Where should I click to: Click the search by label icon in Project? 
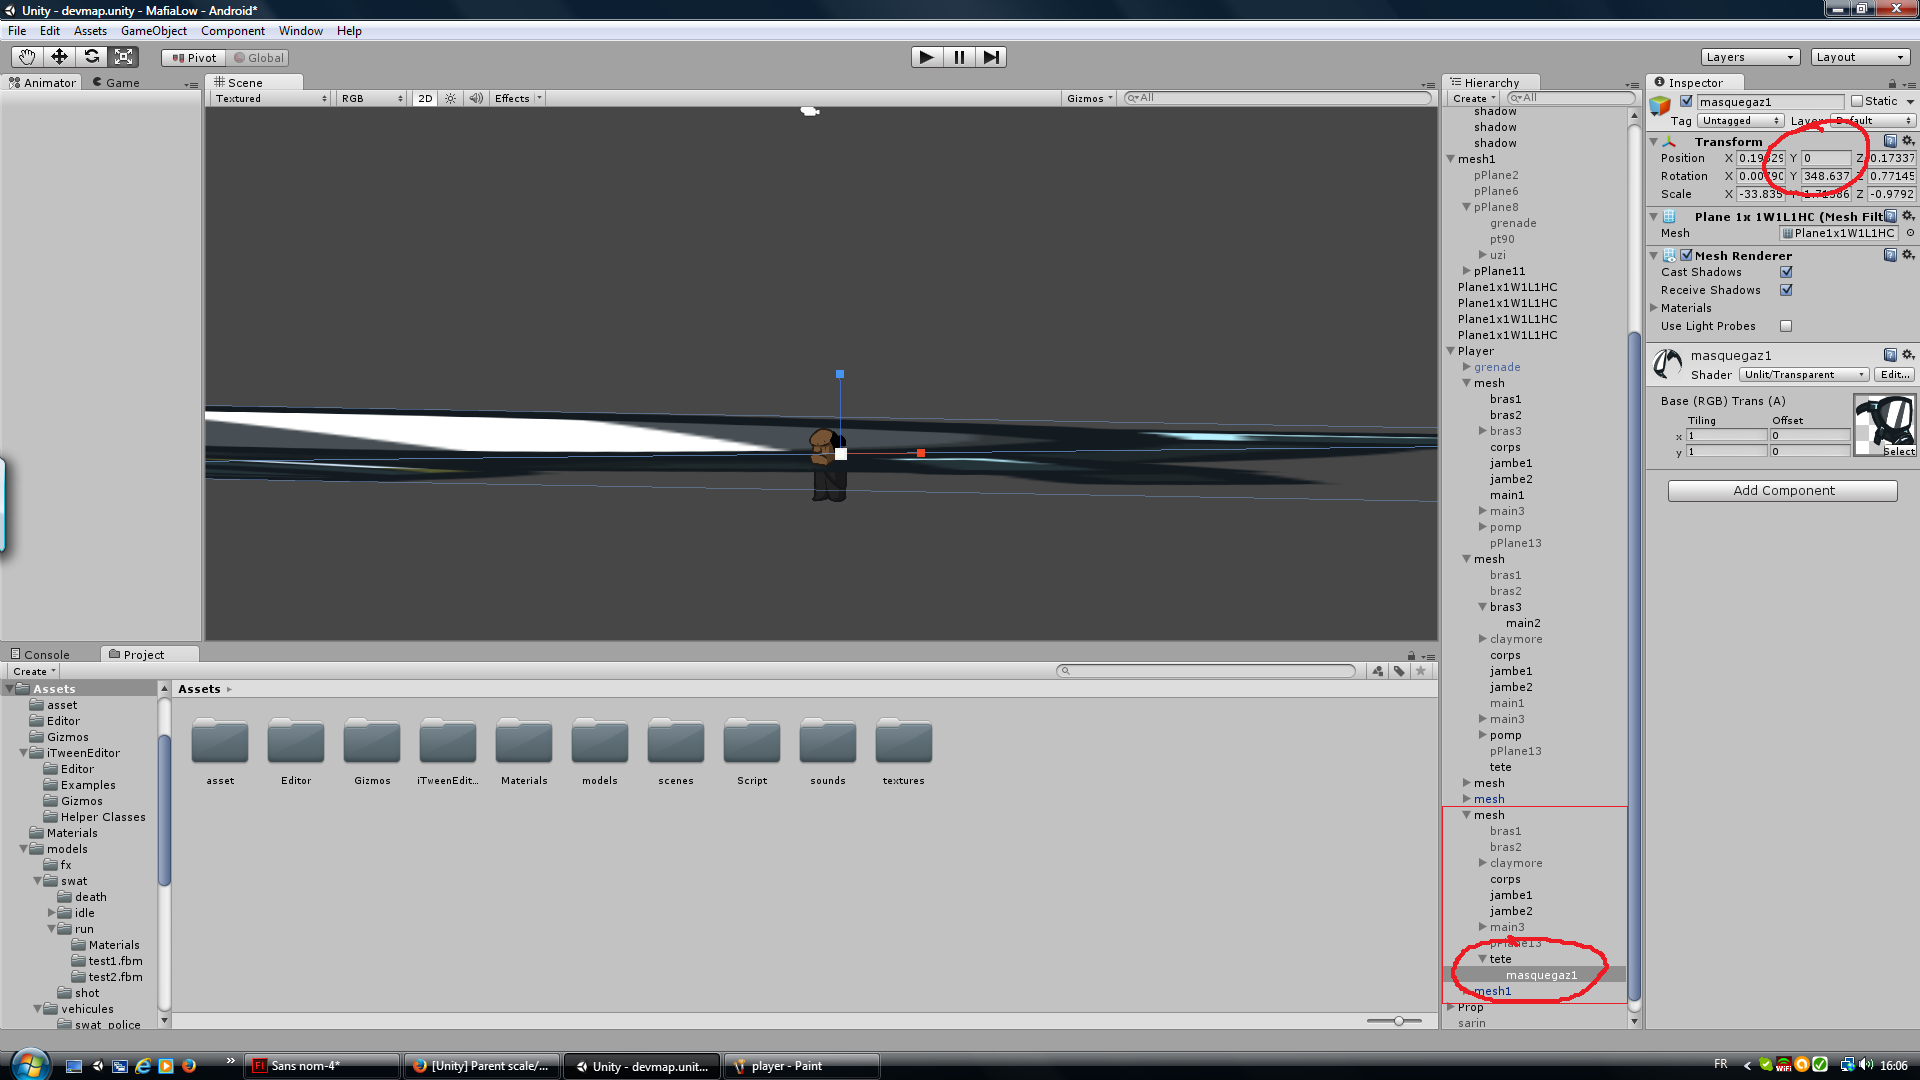[1399, 671]
